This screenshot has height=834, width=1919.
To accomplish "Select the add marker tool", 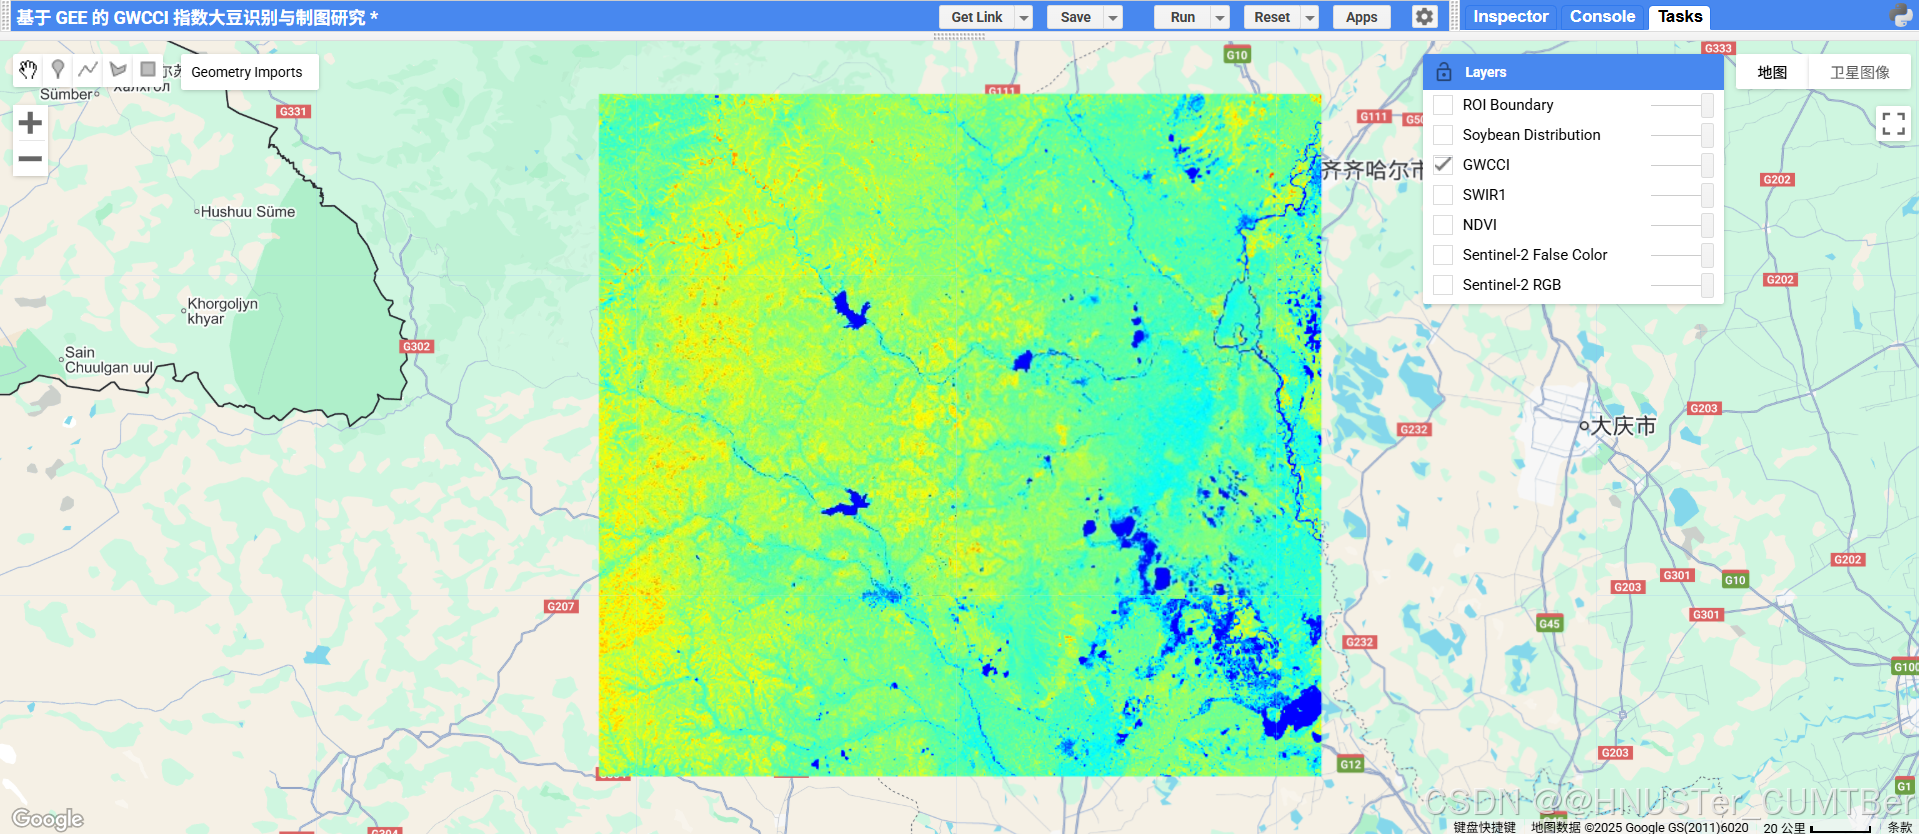I will 58,69.
